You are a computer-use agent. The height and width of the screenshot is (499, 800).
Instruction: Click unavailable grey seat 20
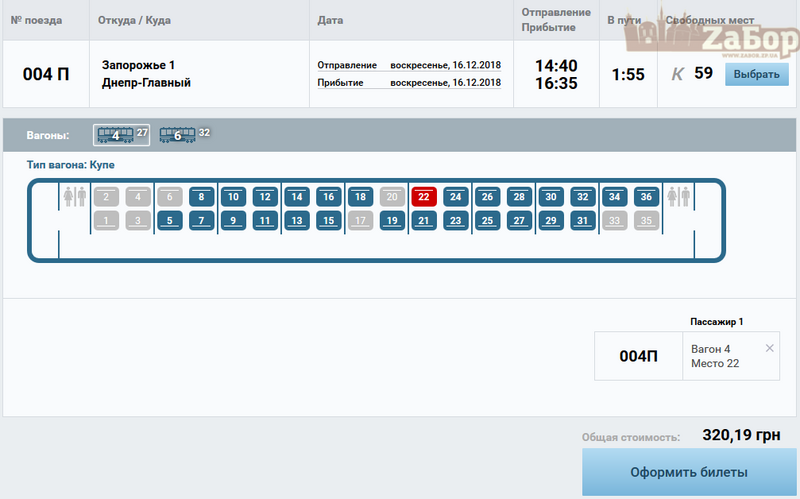click(x=392, y=197)
